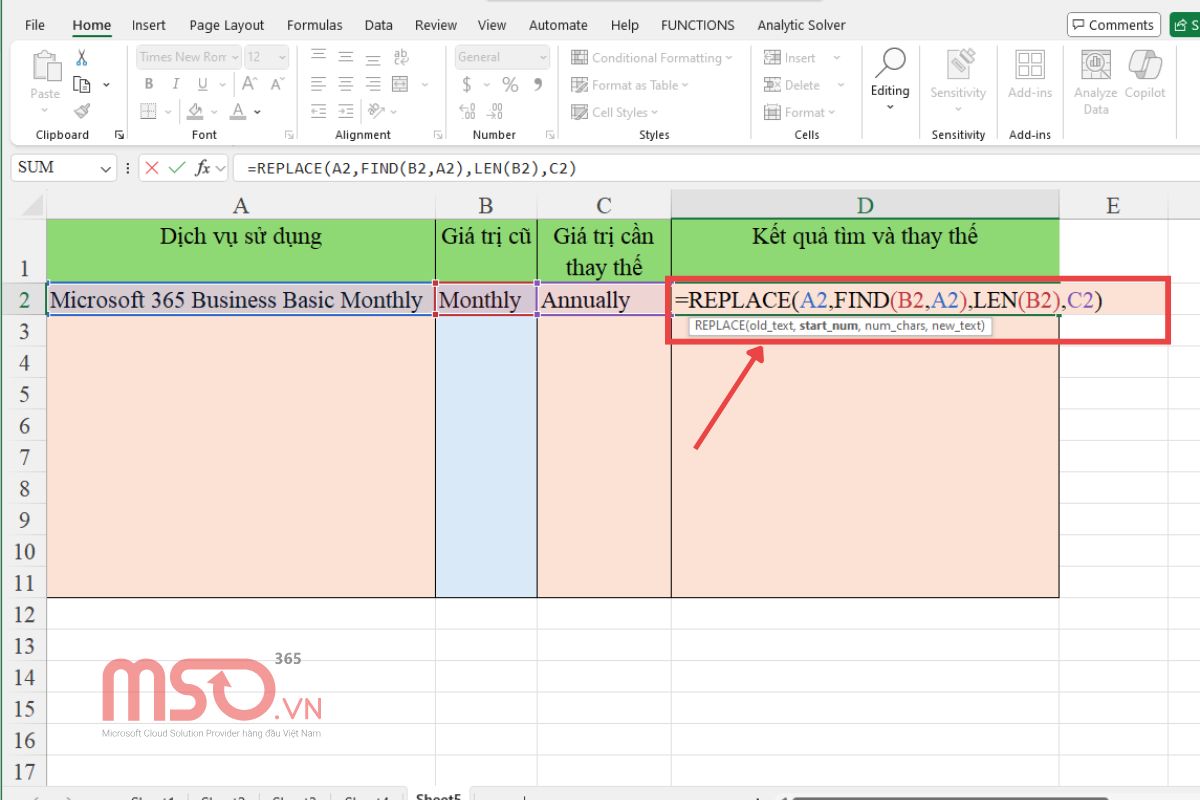This screenshot has width=1200, height=800.
Task: Open the Copy options dropdown arrow
Action: click(x=106, y=86)
